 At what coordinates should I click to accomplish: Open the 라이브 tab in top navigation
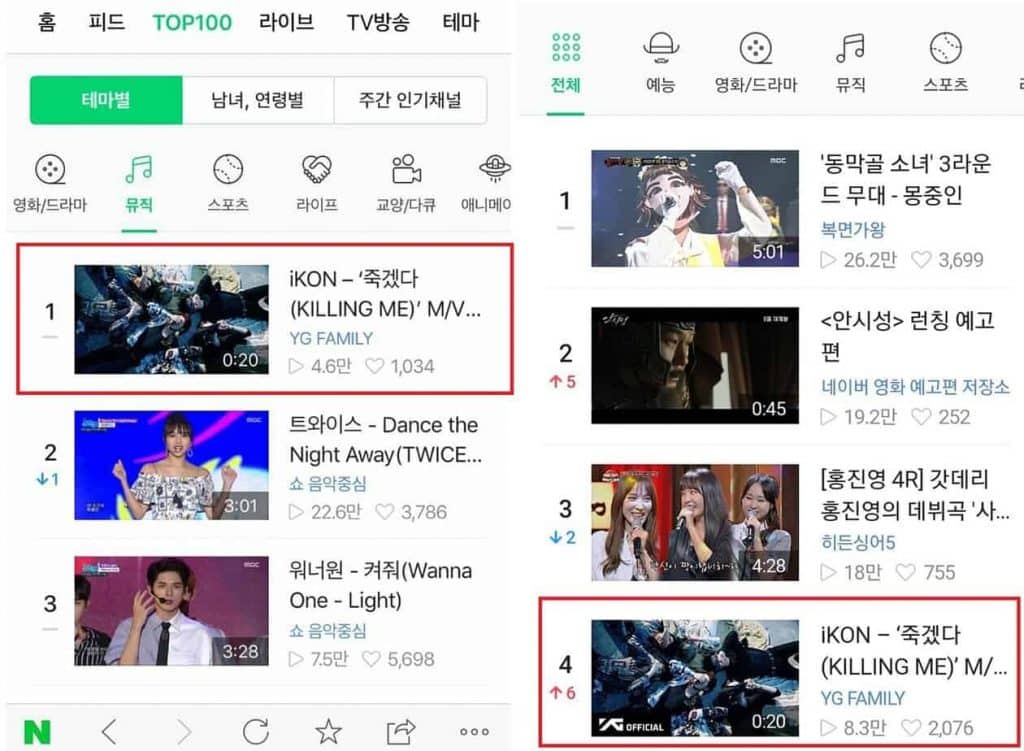[286, 22]
